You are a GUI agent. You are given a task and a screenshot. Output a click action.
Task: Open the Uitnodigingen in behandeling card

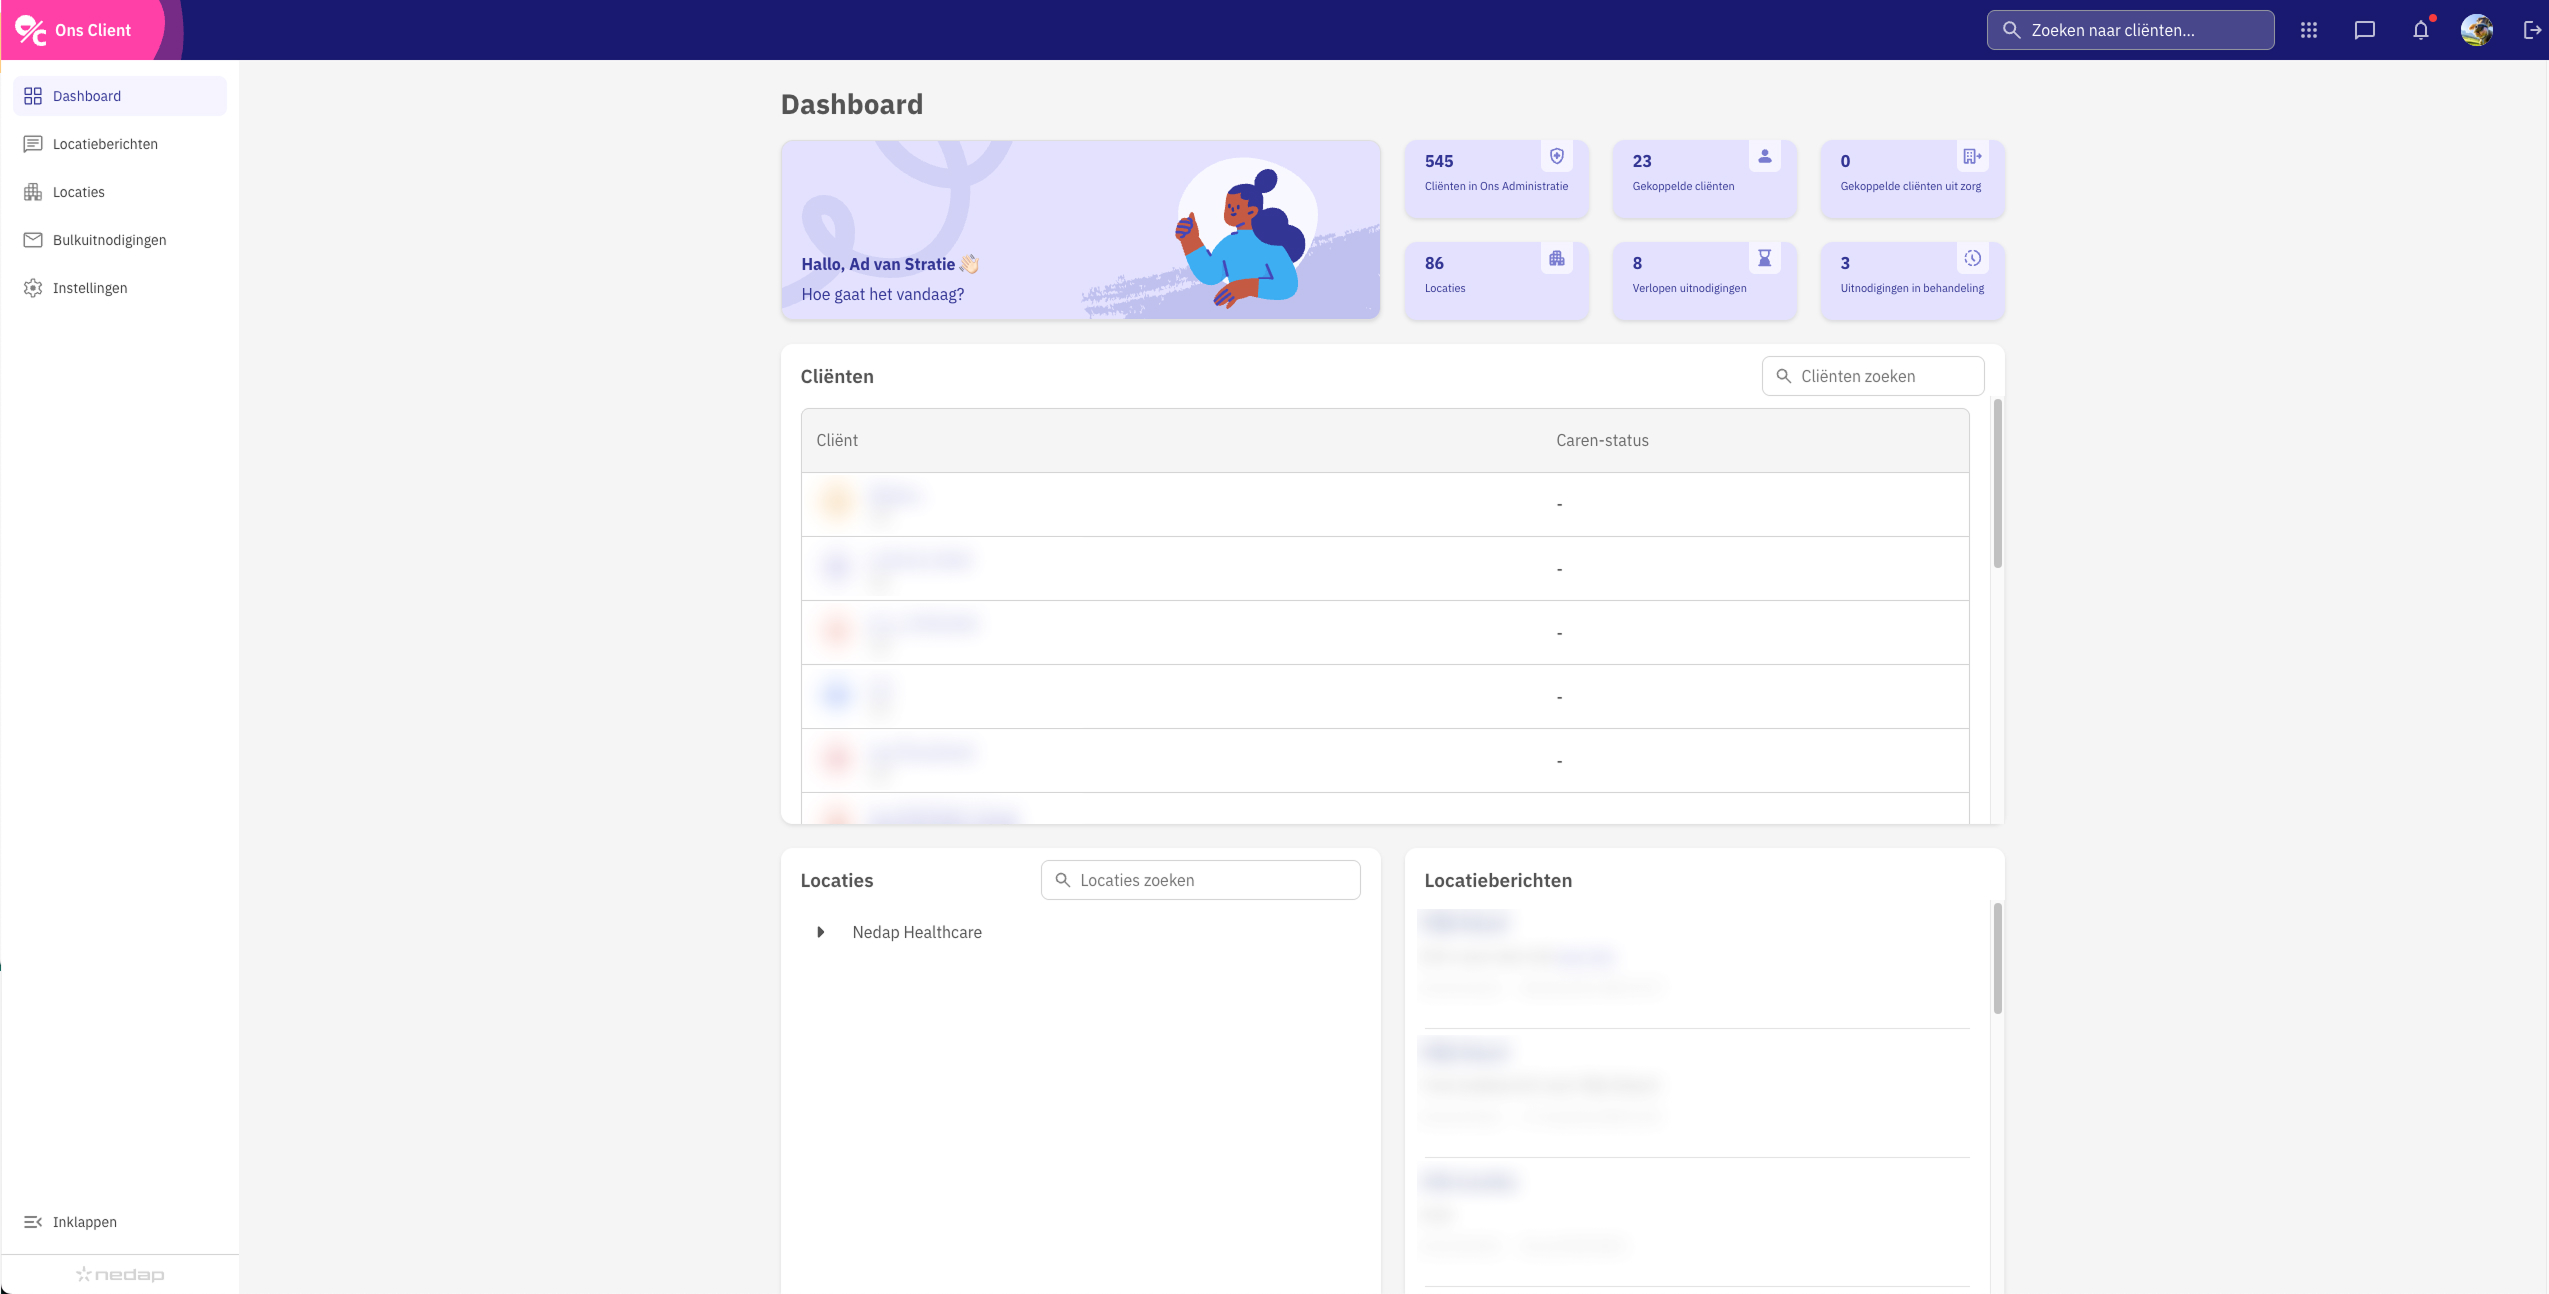(1912, 281)
